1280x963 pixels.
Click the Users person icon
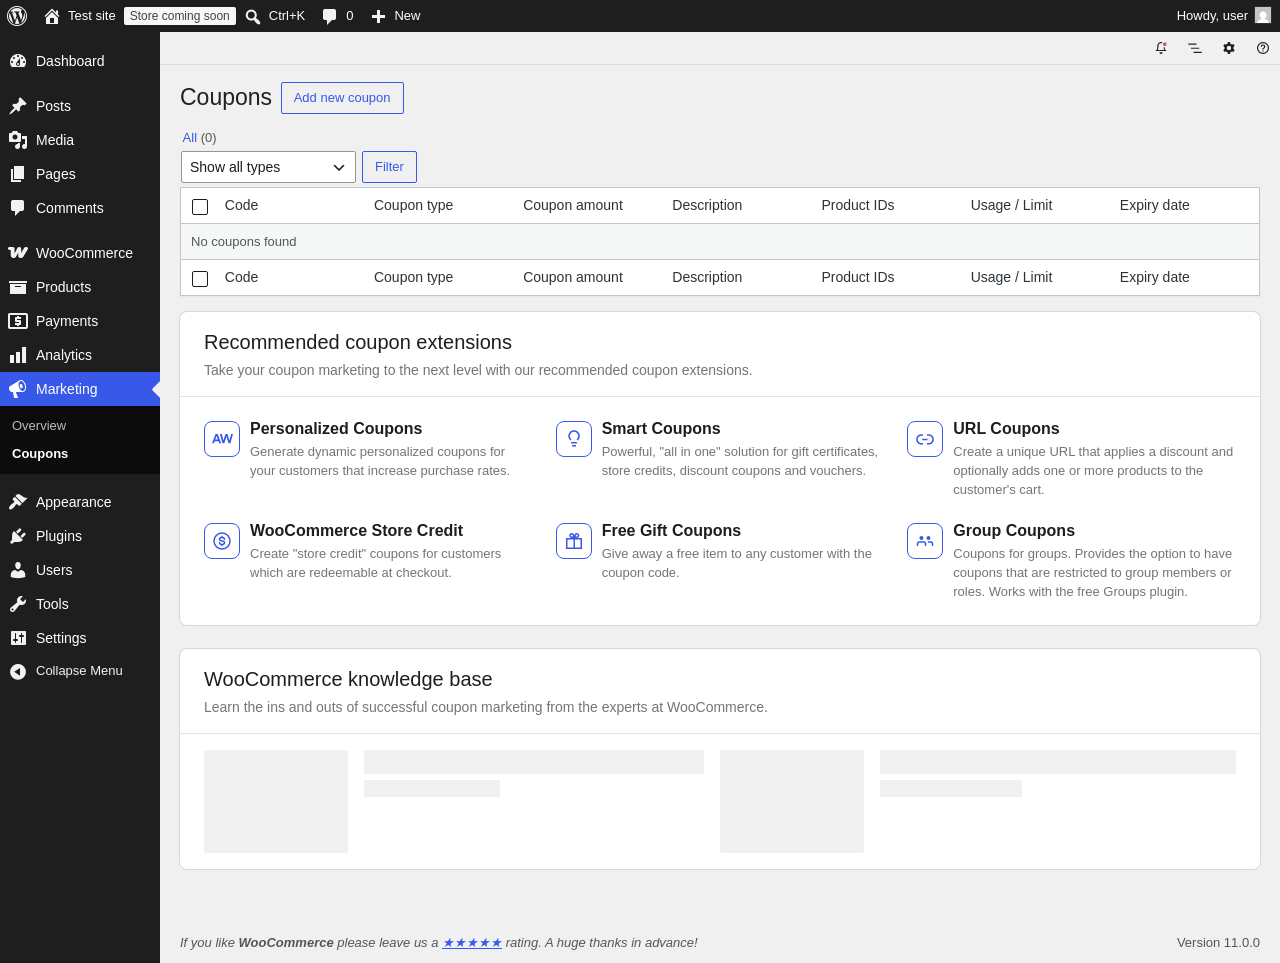pos(18,570)
